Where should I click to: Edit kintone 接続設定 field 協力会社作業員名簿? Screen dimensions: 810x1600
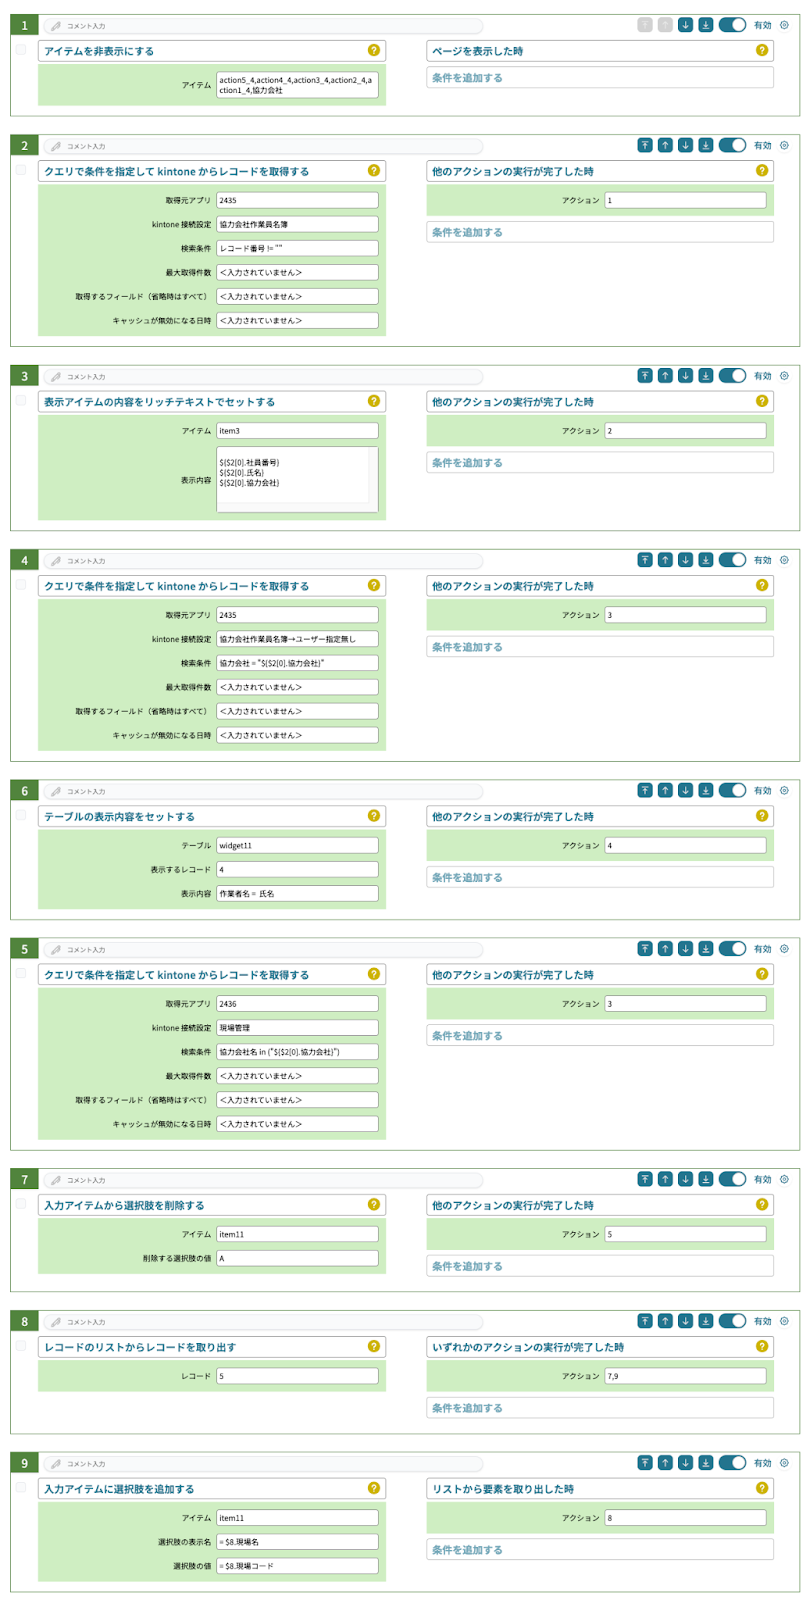click(297, 224)
